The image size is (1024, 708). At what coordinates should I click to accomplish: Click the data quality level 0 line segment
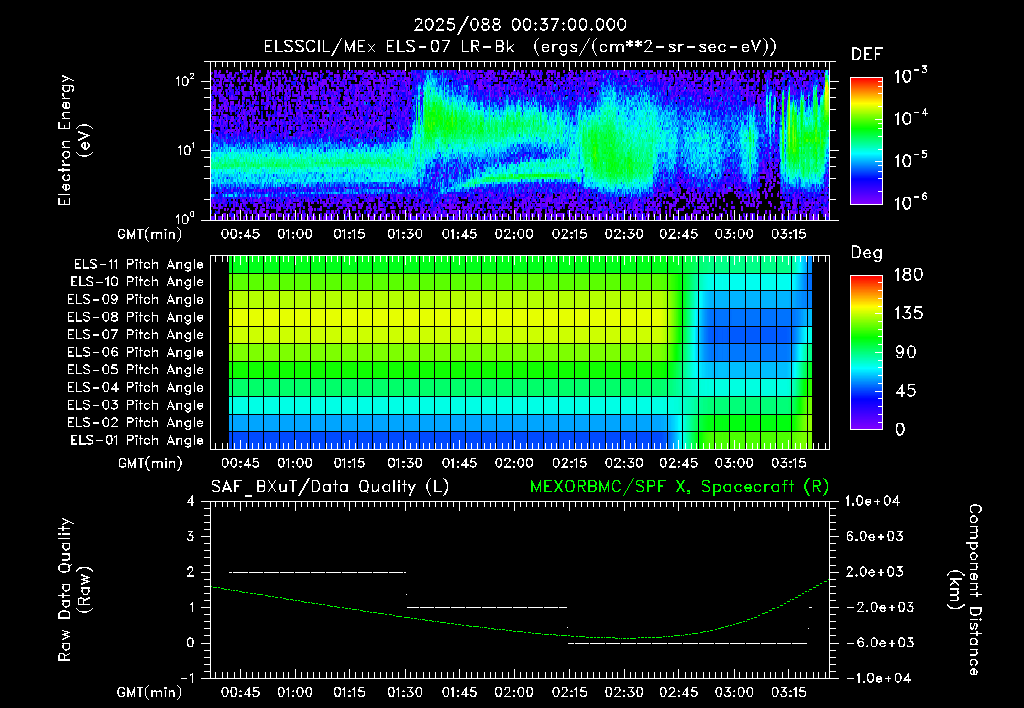(x=688, y=643)
